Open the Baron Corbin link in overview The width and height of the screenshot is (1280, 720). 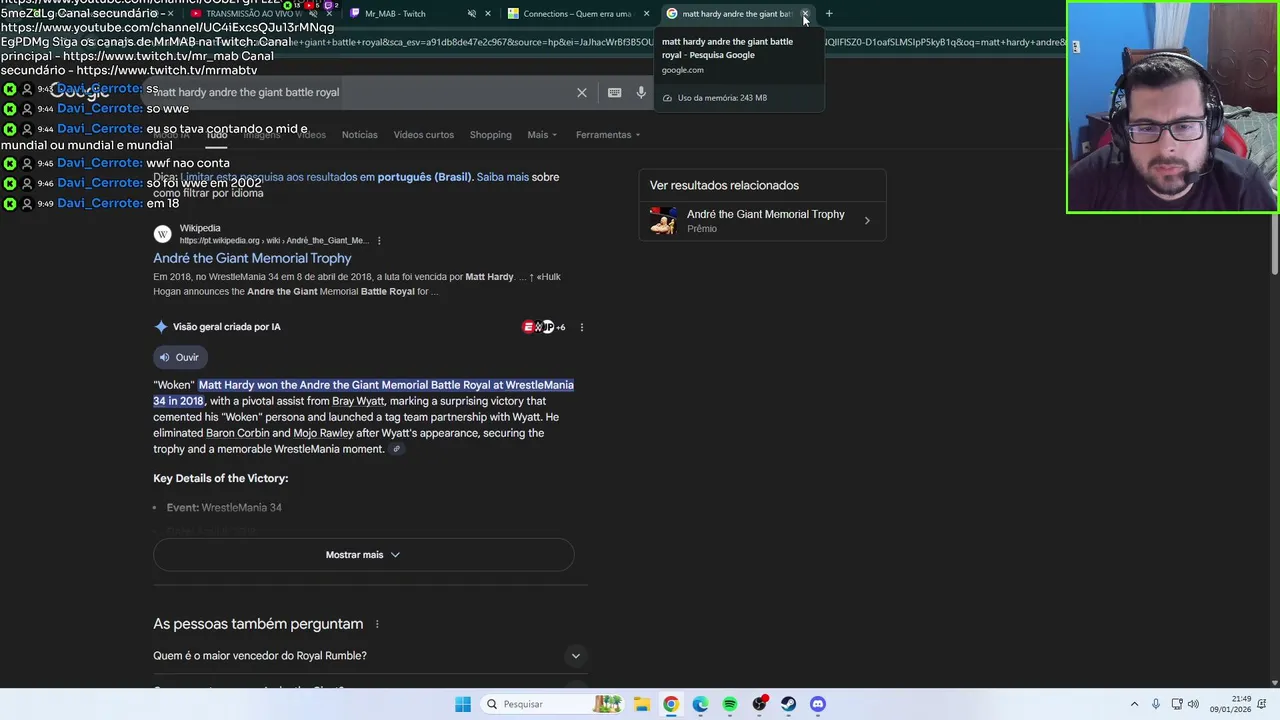coord(237,433)
